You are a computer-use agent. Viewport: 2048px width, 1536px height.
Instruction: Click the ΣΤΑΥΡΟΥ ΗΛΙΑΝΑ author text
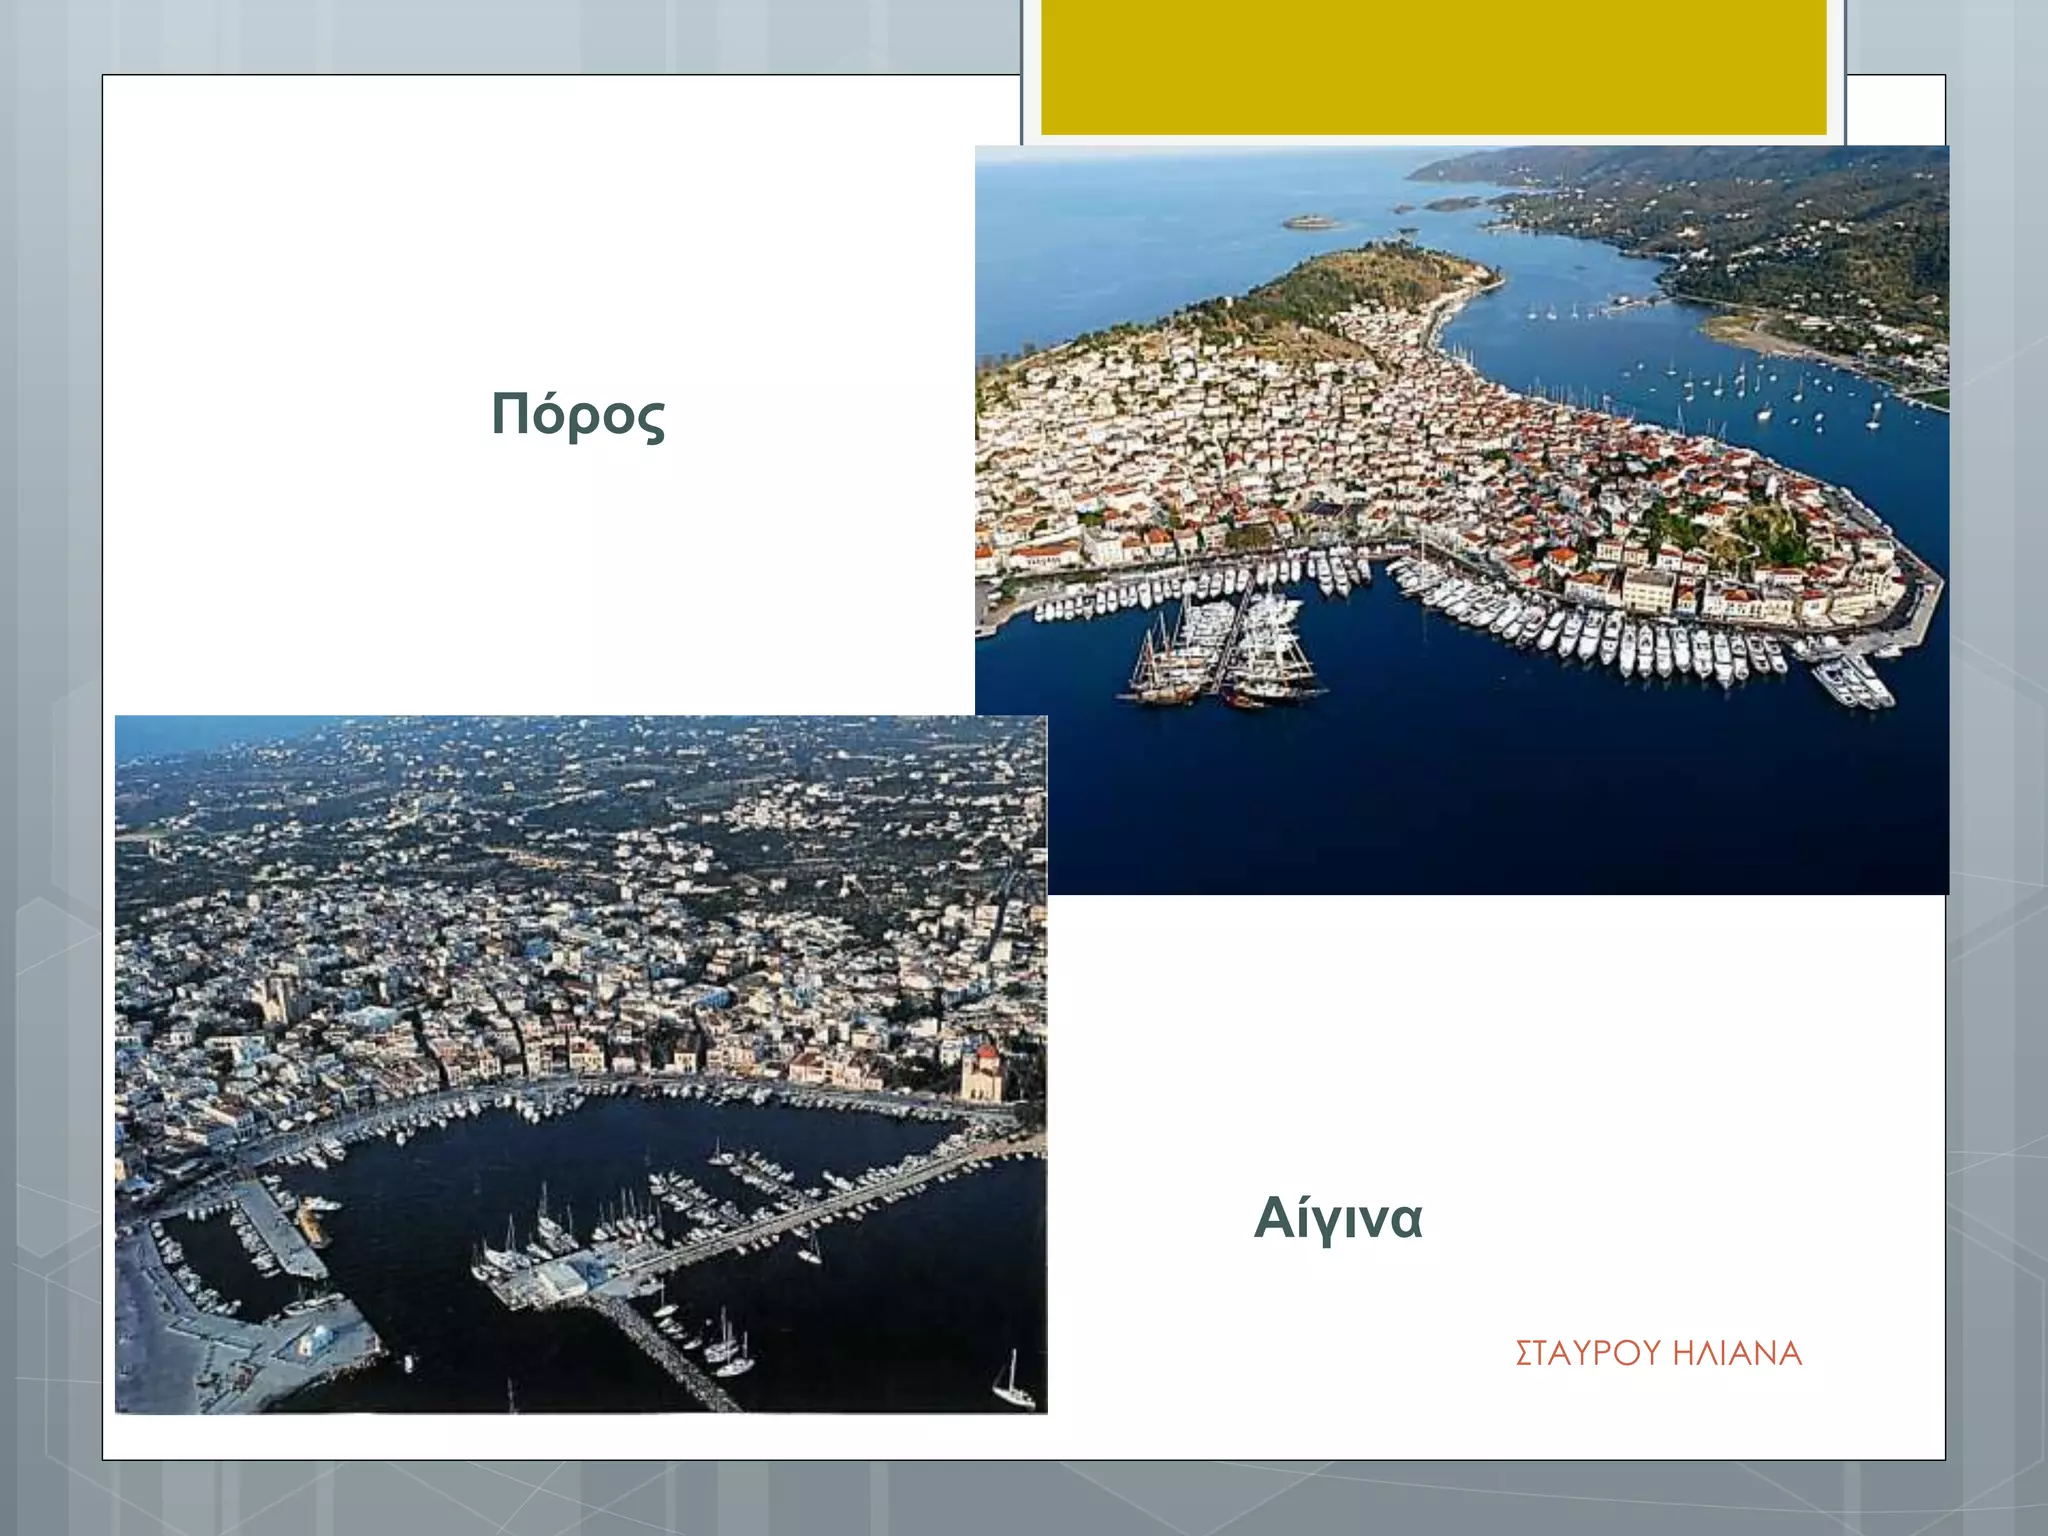[x=1657, y=1353]
